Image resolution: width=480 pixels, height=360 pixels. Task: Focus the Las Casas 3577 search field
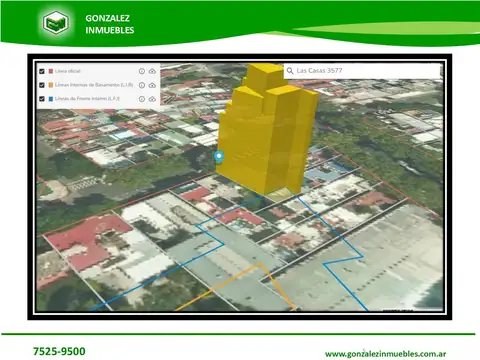362,71
